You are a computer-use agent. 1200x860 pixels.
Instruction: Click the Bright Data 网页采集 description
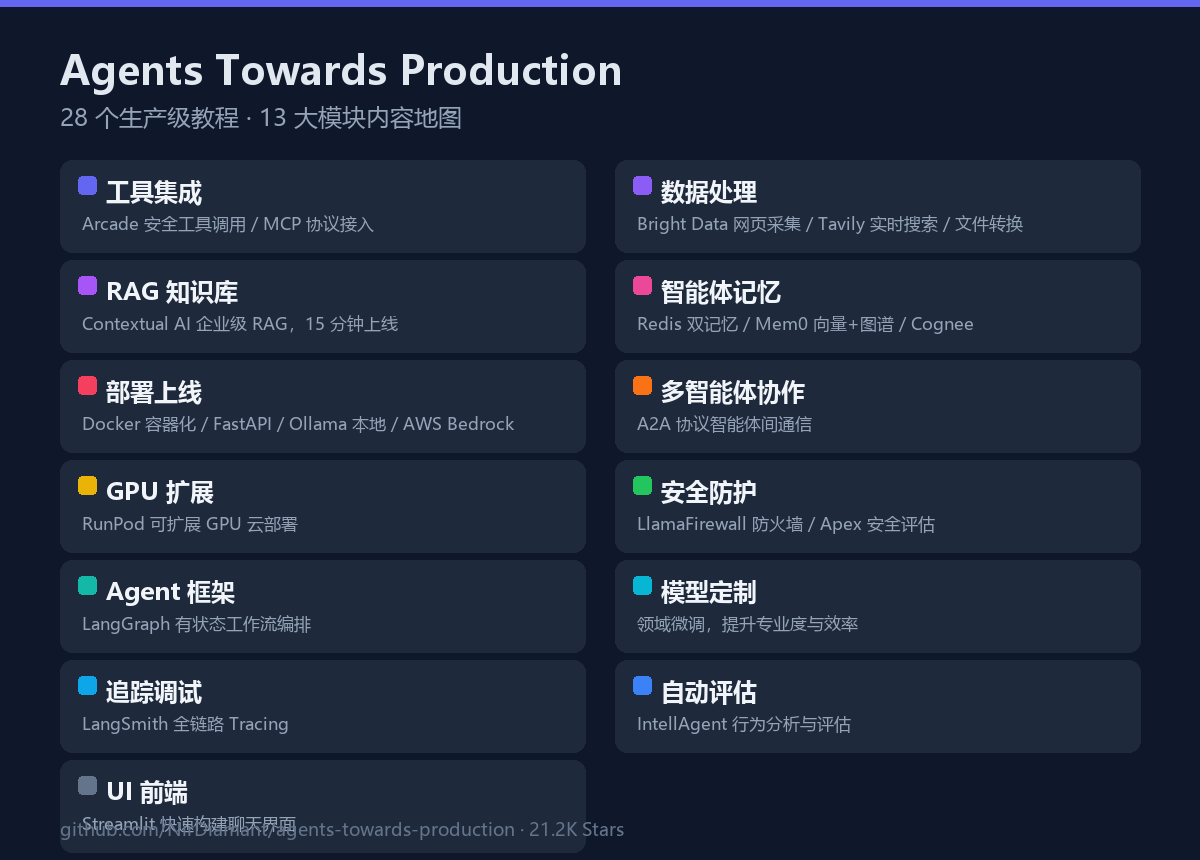[x=830, y=224]
